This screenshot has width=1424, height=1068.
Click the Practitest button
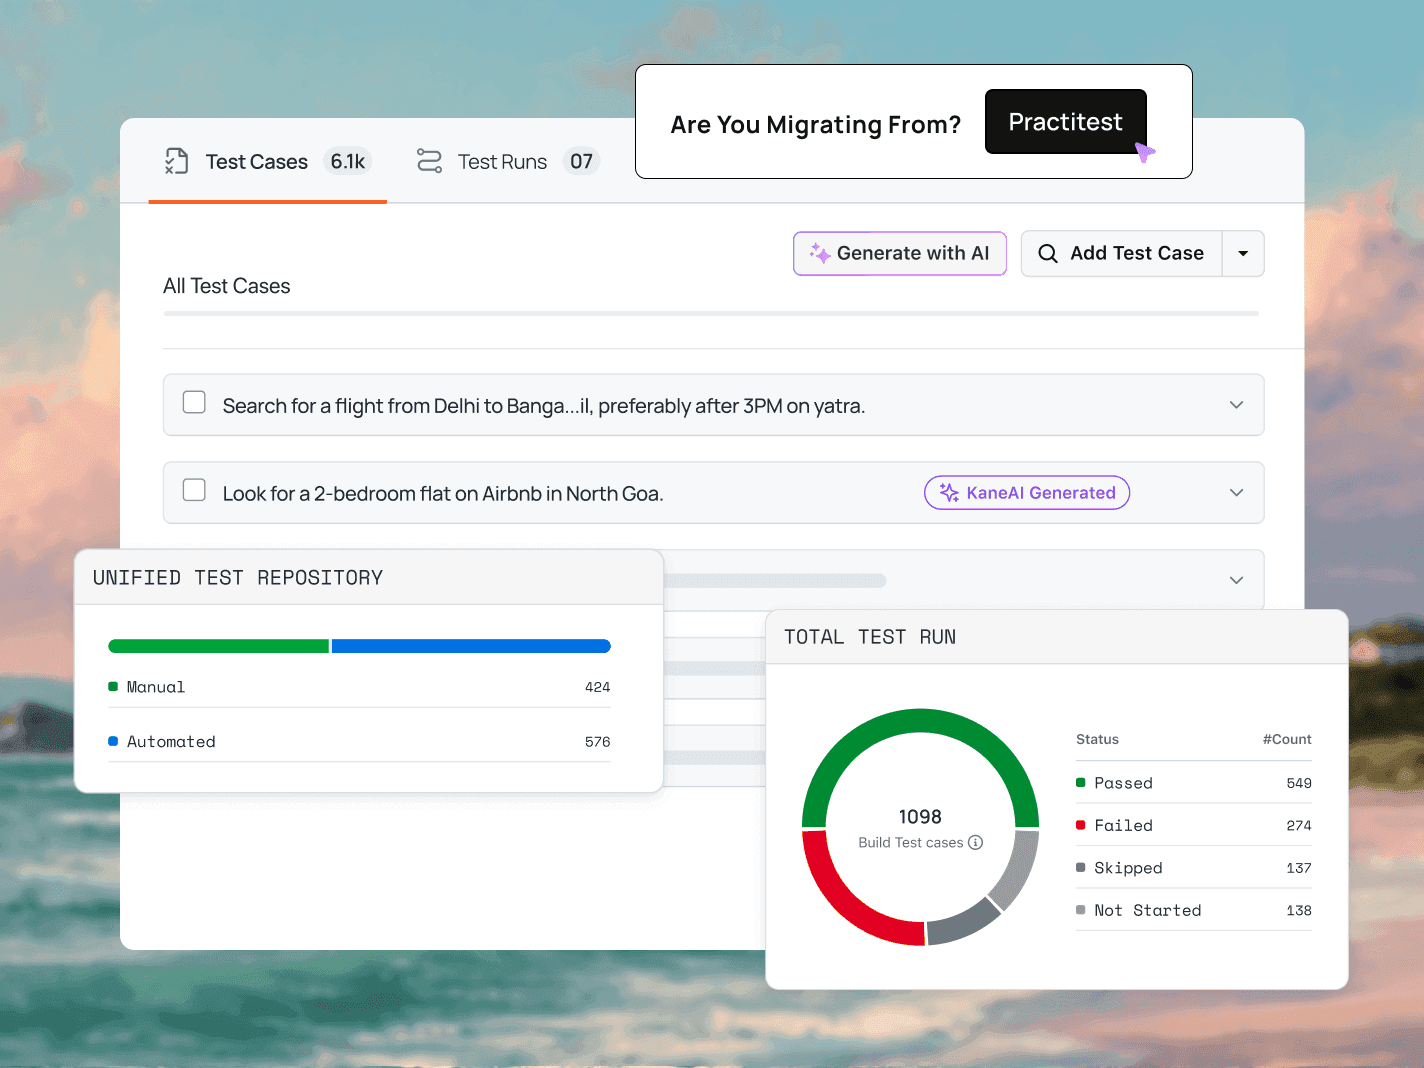click(1065, 122)
